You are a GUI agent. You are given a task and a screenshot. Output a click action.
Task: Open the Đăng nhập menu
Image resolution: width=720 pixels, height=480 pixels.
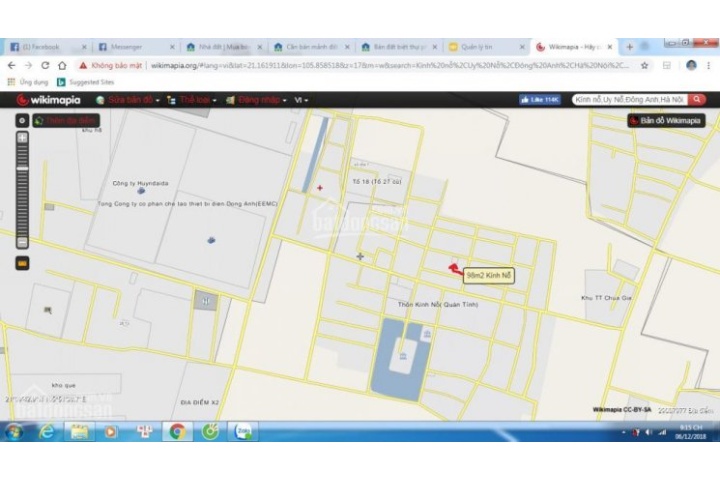click(256, 100)
